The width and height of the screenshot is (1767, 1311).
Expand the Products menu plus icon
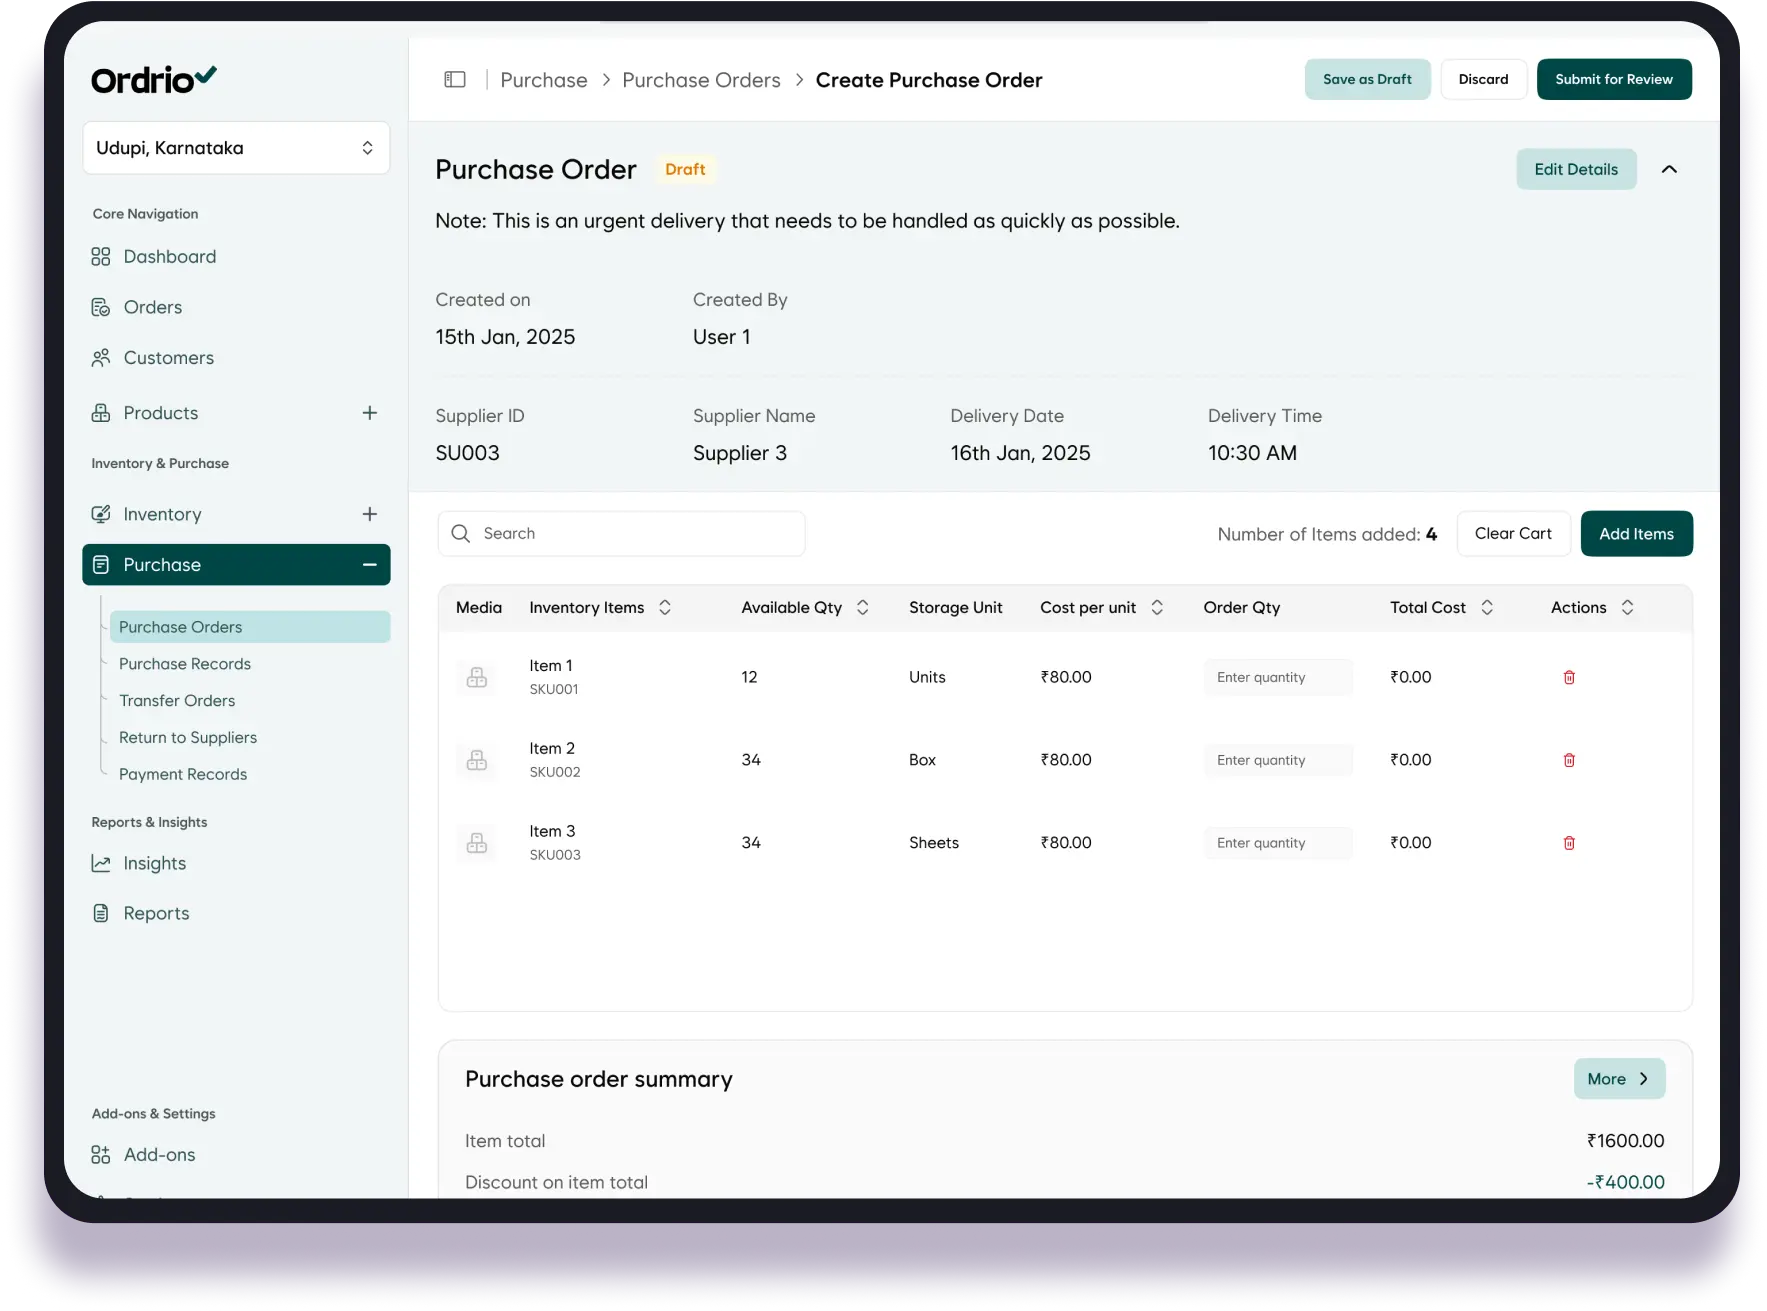pos(369,413)
